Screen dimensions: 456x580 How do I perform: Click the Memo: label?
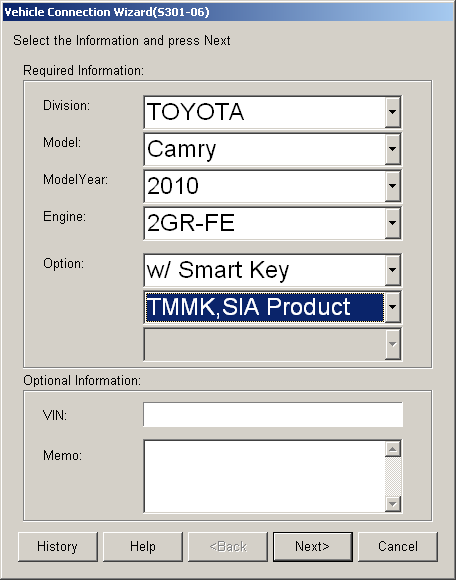pyautogui.click(x=63, y=455)
